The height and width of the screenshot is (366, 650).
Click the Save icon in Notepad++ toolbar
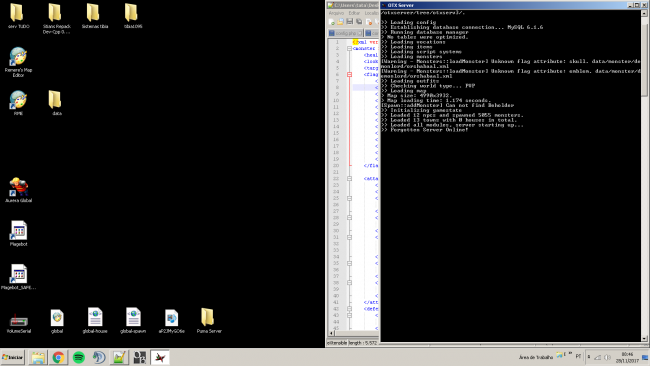(349, 22)
